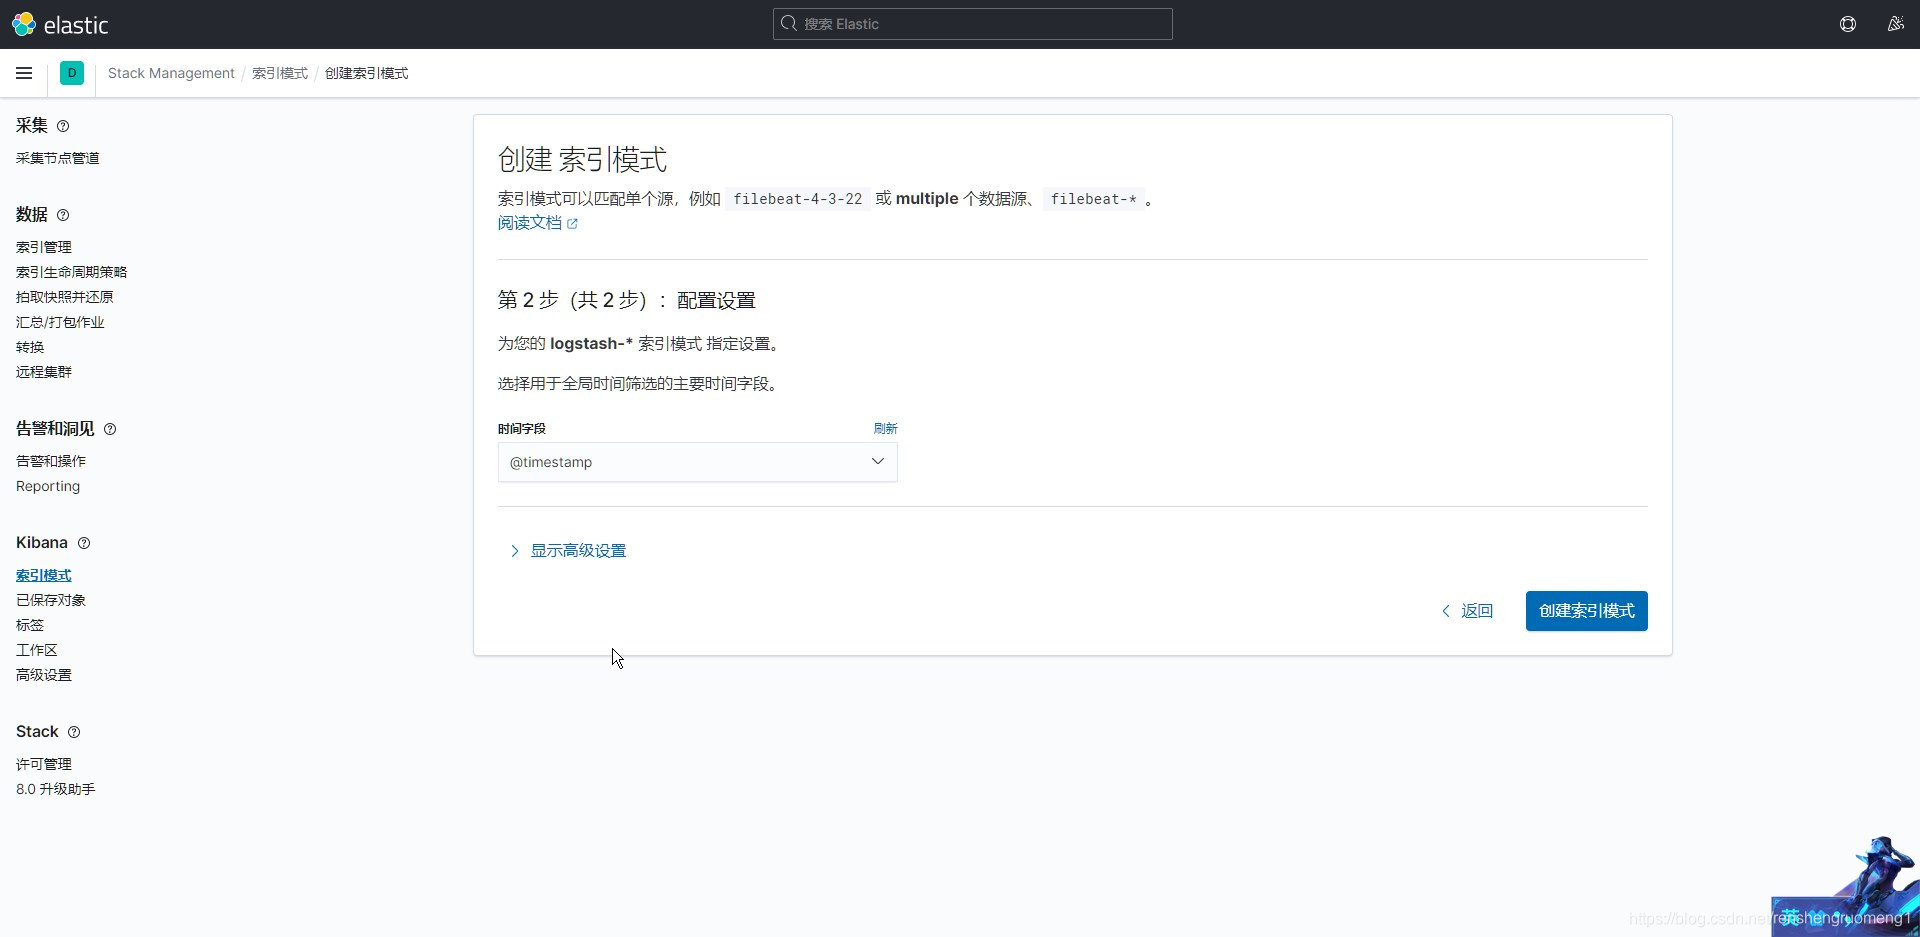
Task: Open 告警和操作 in sidebar
Action: coord(51,461)
